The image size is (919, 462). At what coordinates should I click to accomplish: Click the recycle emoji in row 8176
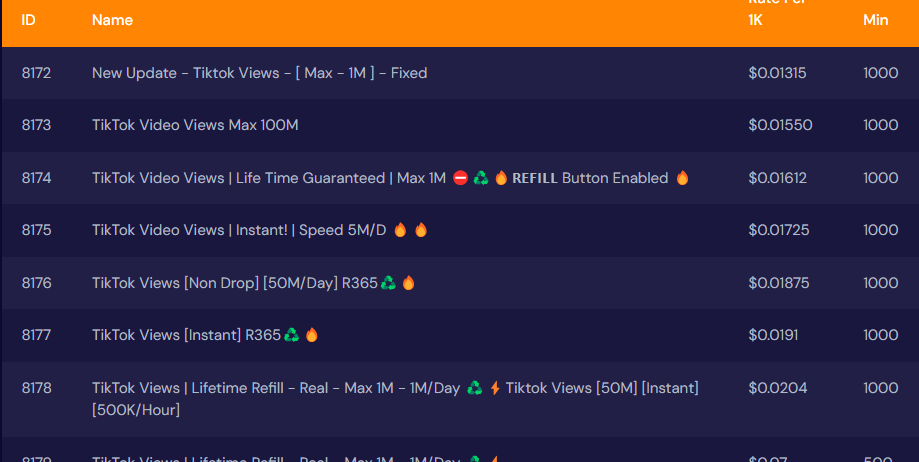point(388,283)
